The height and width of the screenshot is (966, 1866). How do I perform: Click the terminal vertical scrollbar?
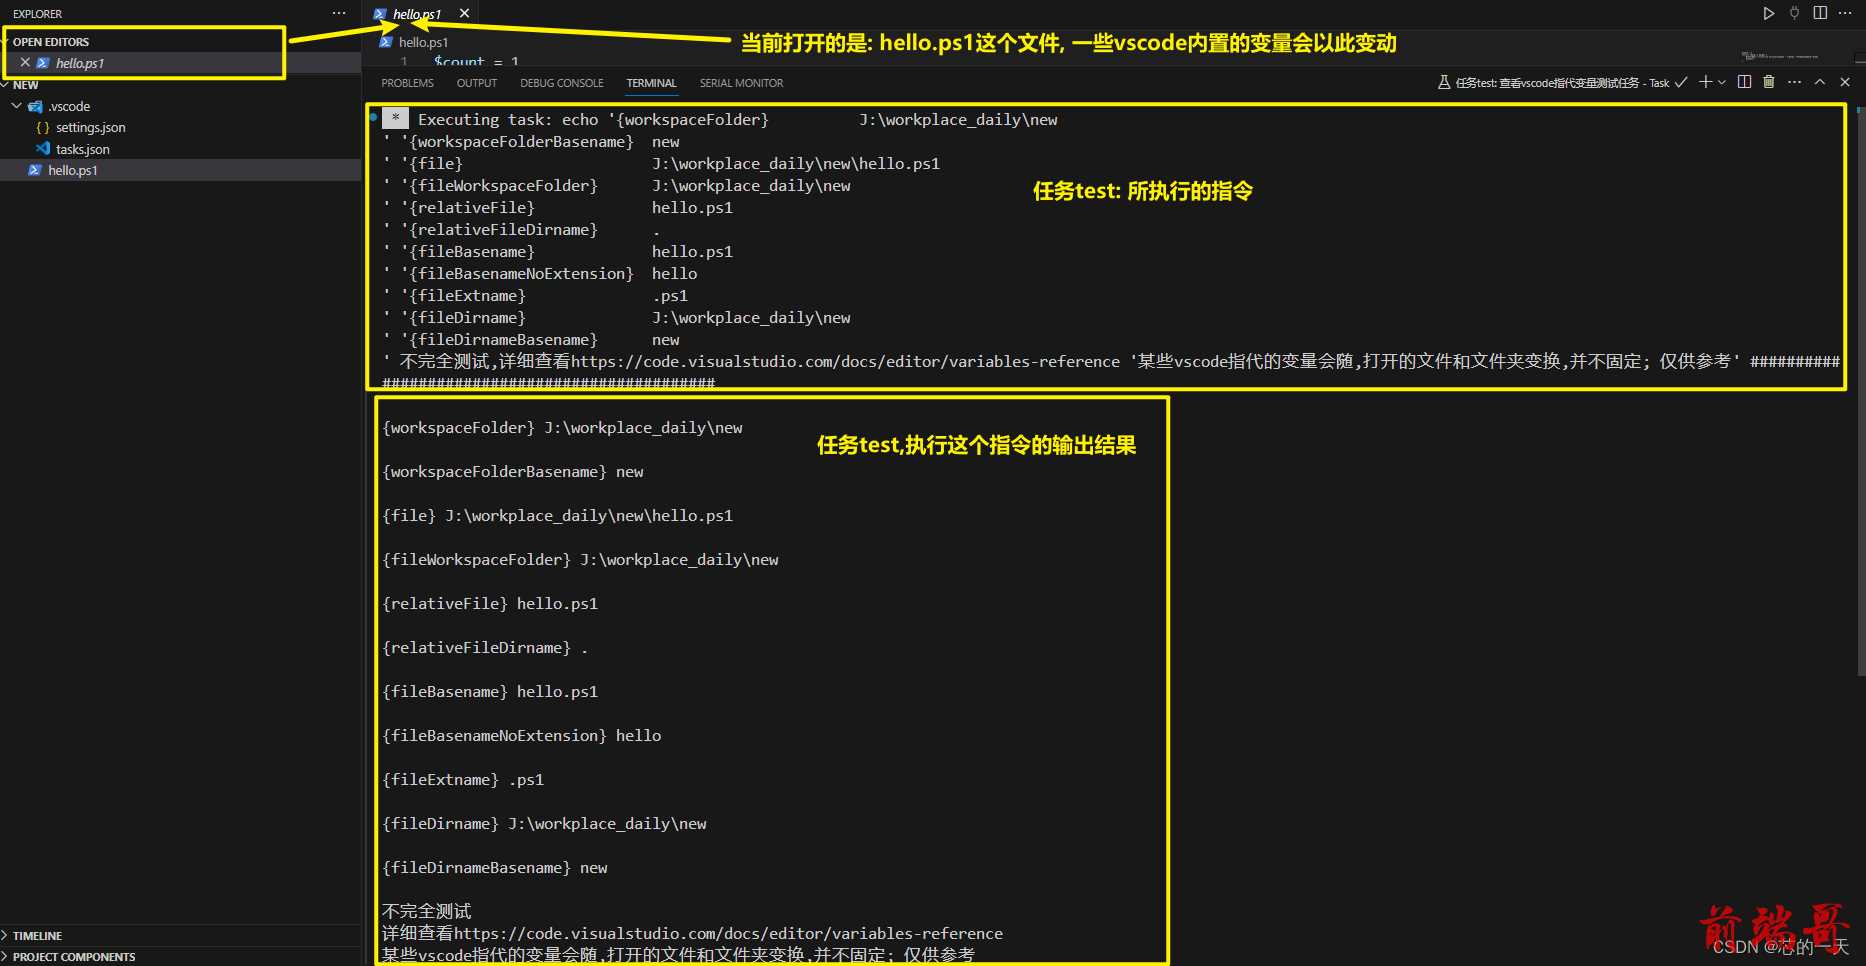1860,390
